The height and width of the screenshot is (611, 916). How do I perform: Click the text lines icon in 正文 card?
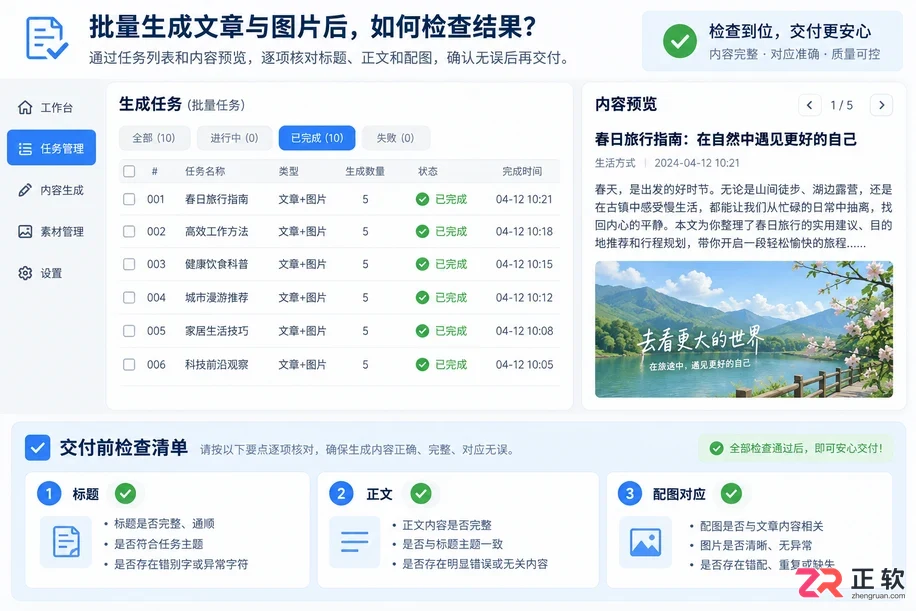pos(355,541)
